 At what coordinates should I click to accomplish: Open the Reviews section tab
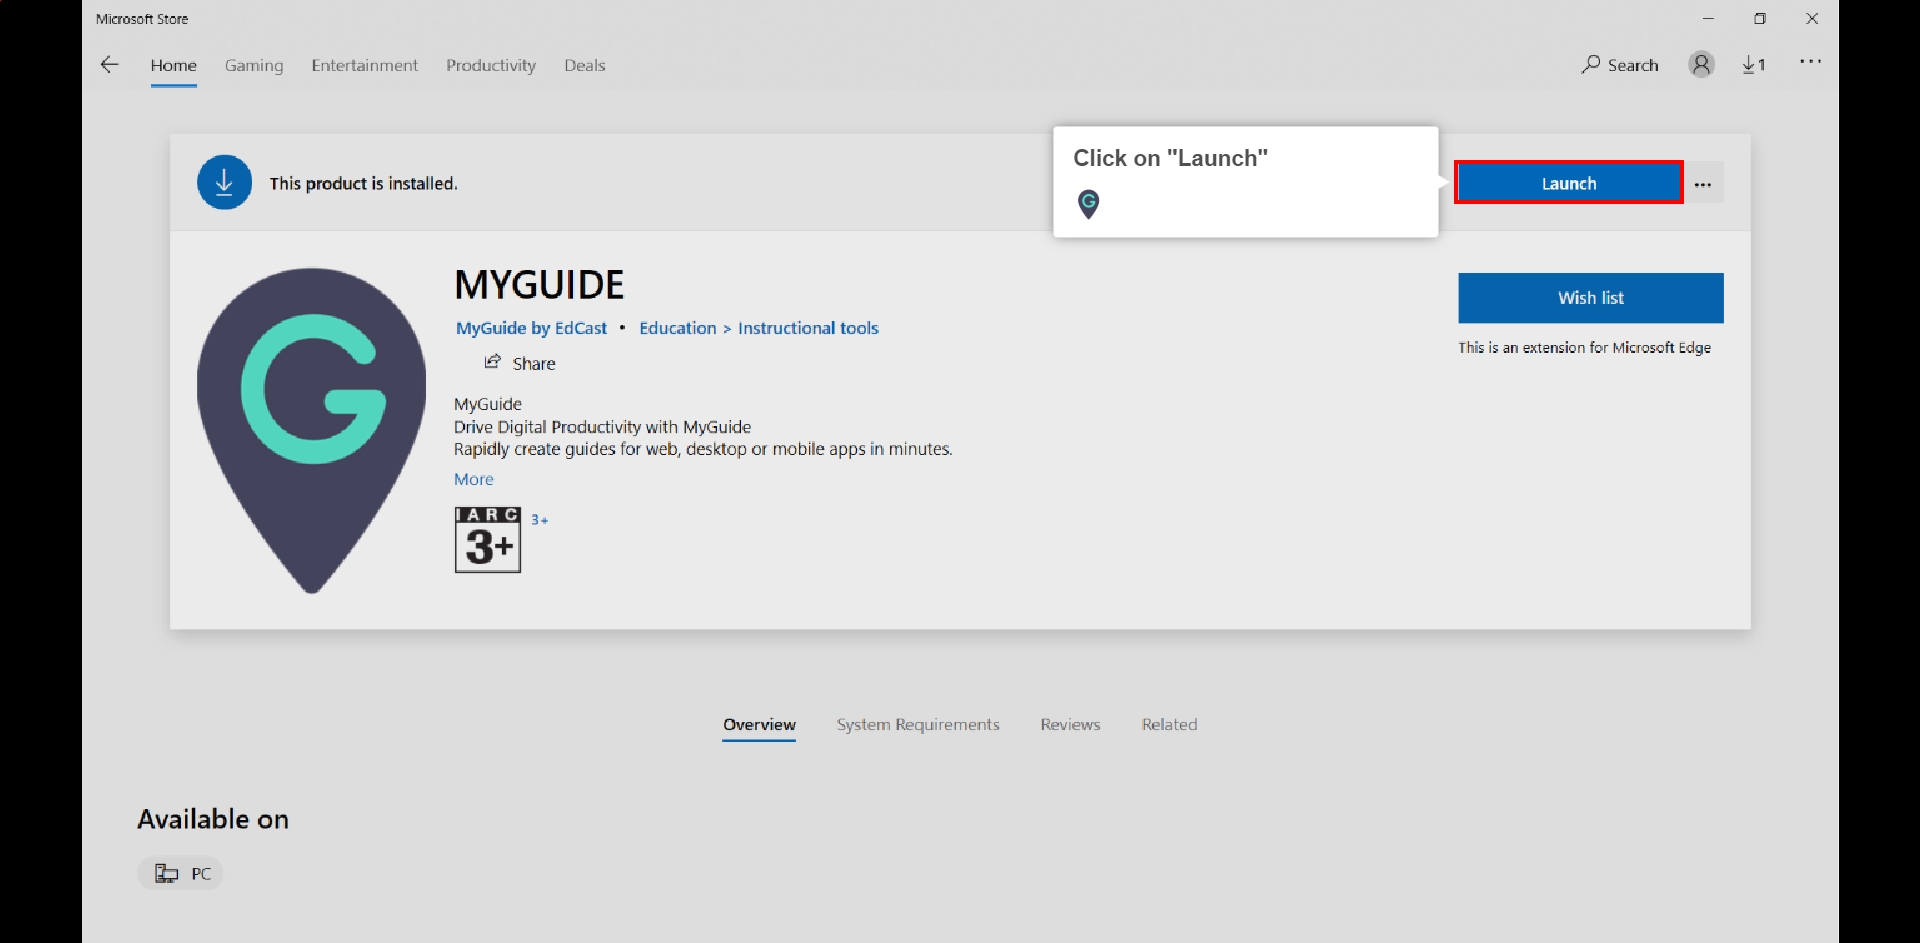[1070, 724]
